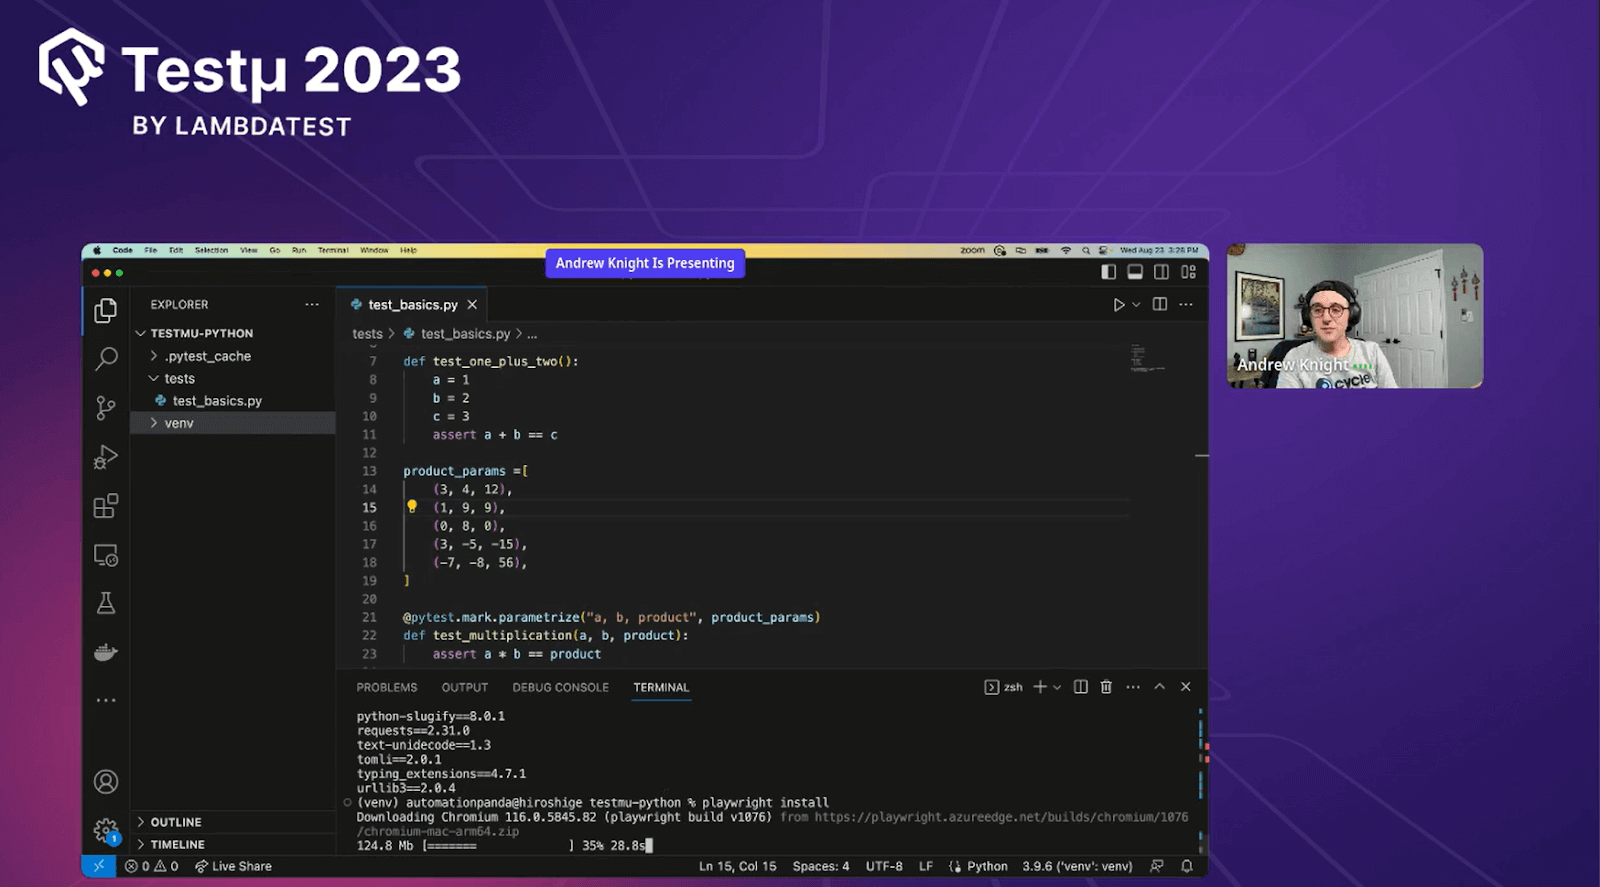Click the feedback icon in status bar
This screenshot has width=1600, height=887.
(x=1157, y=866)
